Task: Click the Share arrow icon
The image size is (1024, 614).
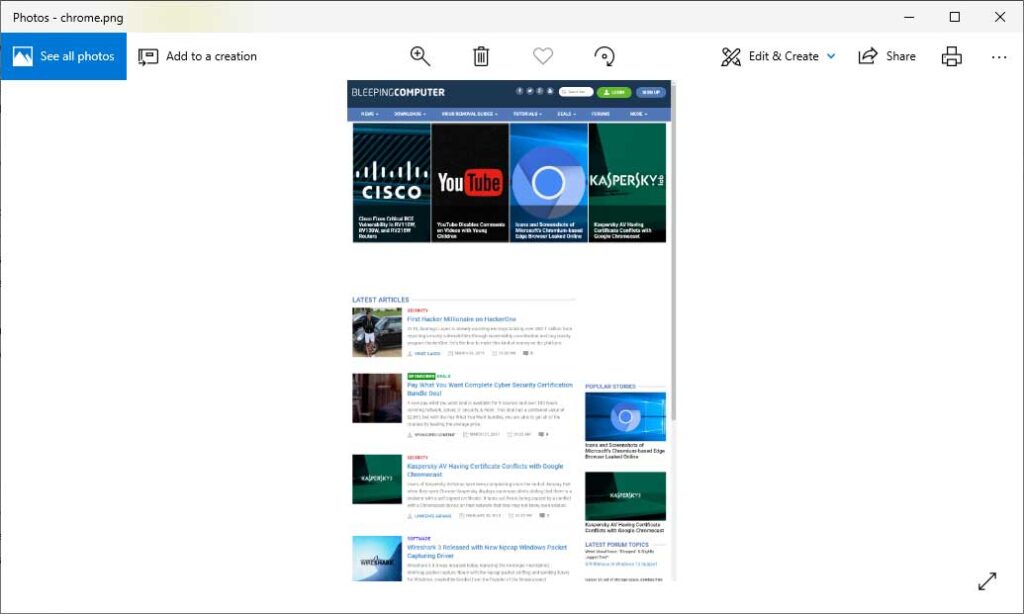Action: pyautogui.click(x=867, y=56)
